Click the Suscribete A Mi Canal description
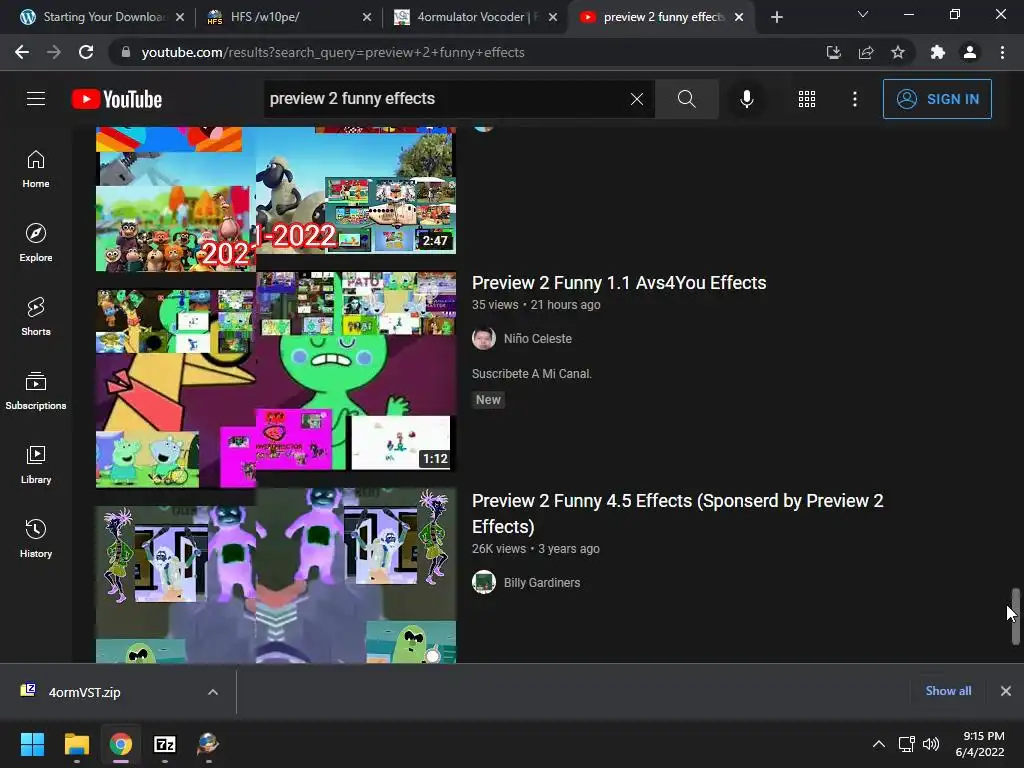Viewport: 1024px width, 768px height. pyautogui.click(x=532, y=374)
